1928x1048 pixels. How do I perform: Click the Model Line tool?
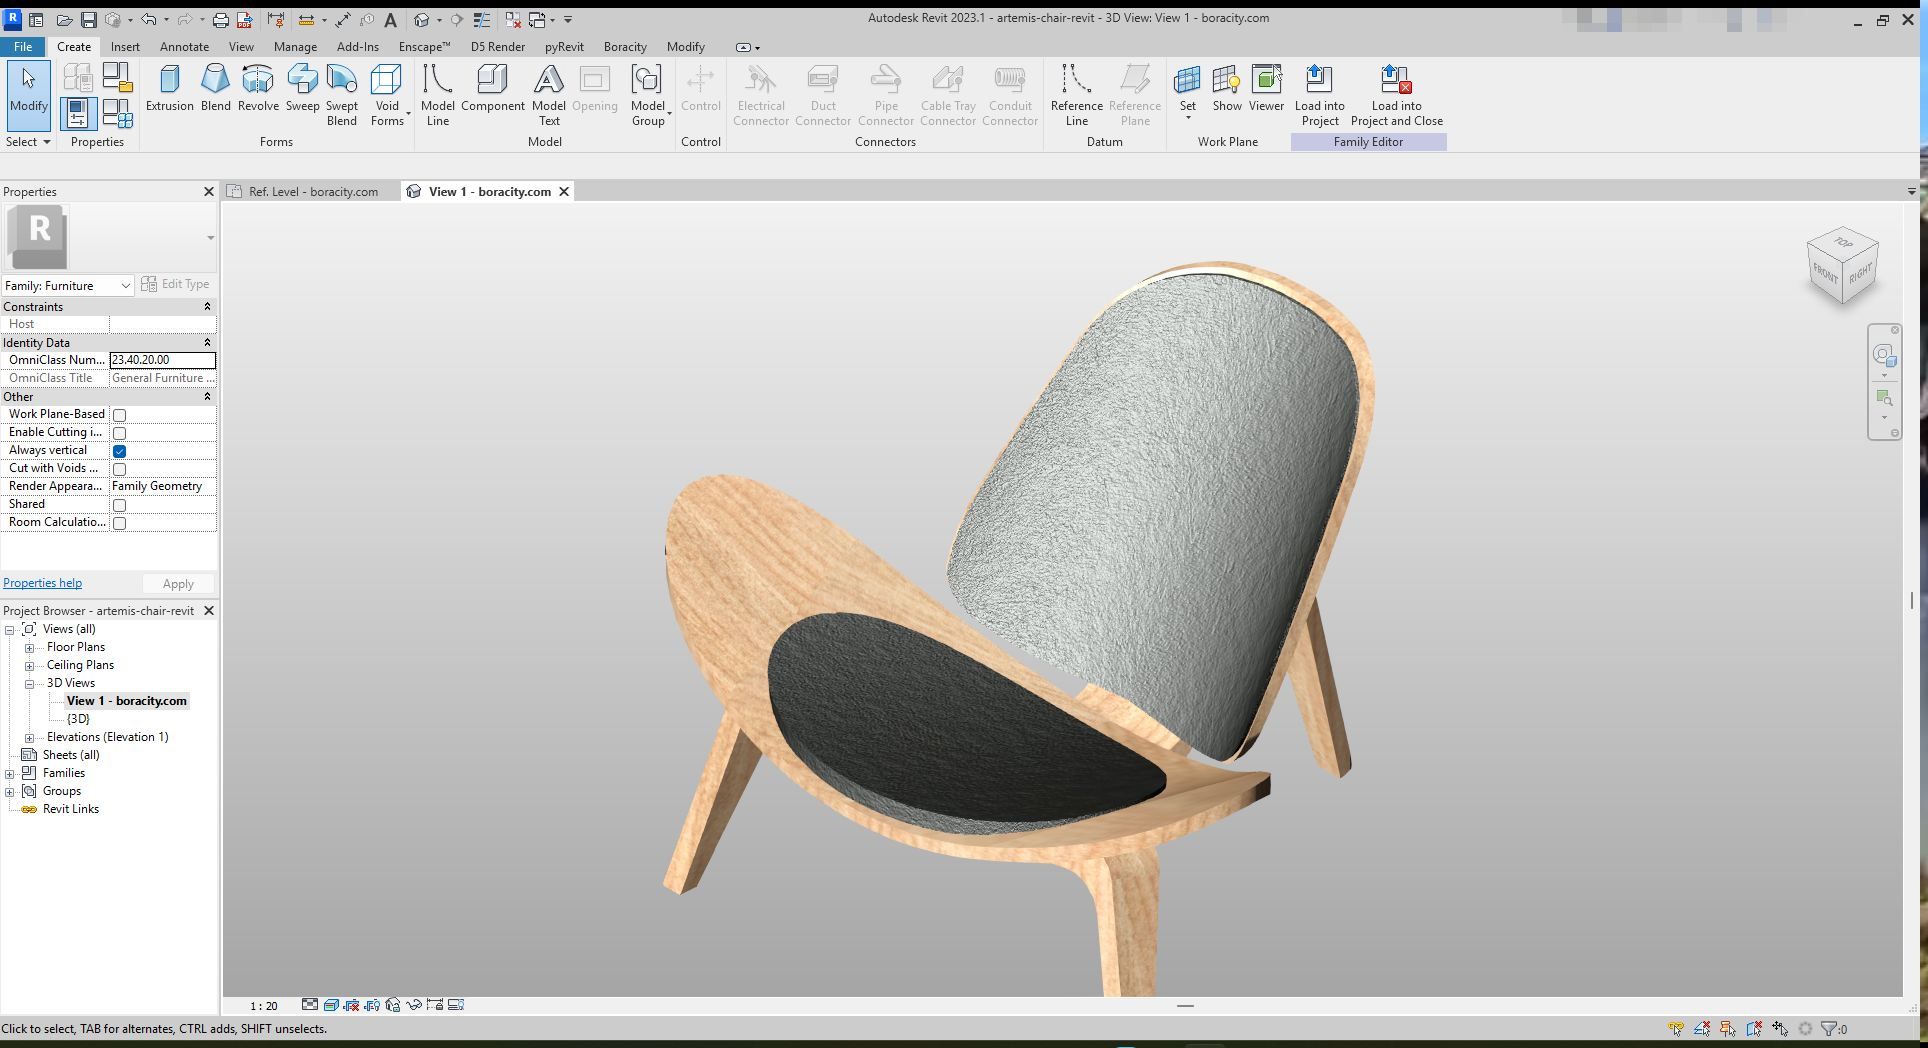pyautogui.click(x=437, y=95)
